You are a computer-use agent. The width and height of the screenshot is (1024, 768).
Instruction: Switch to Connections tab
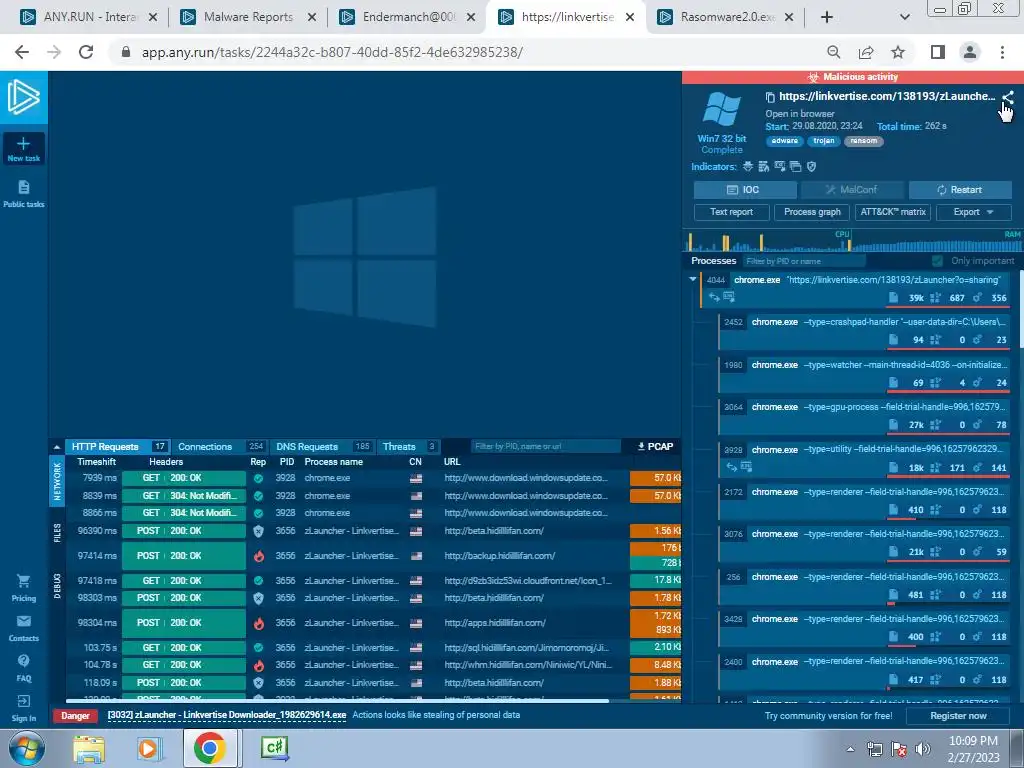[x=219, y=447]
